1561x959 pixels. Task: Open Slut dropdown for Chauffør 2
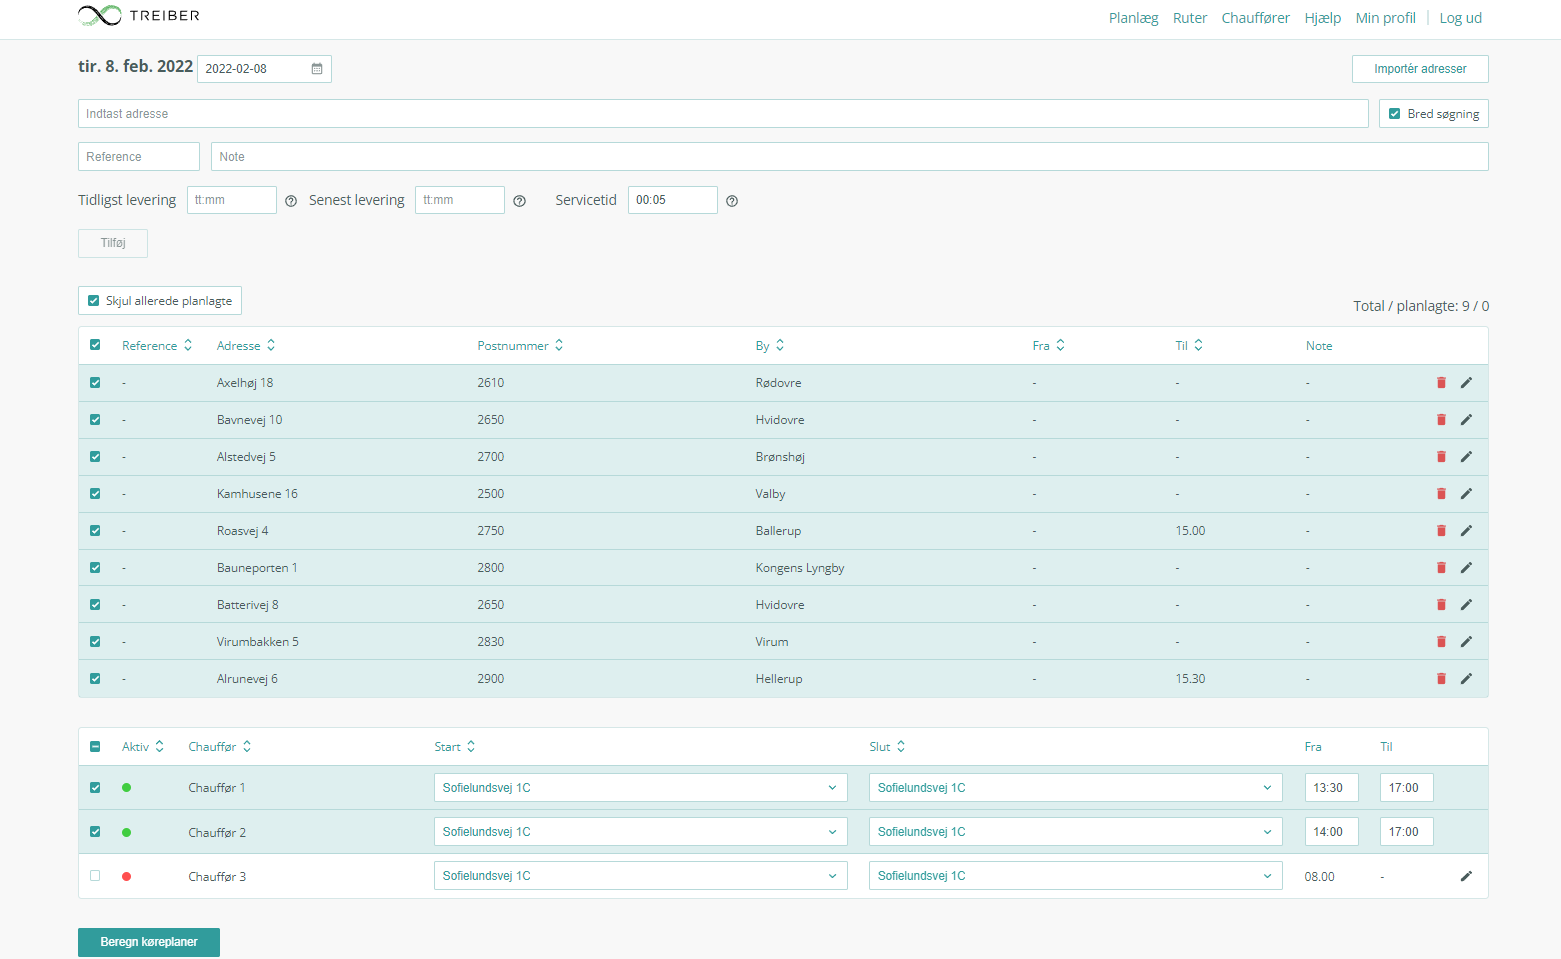1075,832
